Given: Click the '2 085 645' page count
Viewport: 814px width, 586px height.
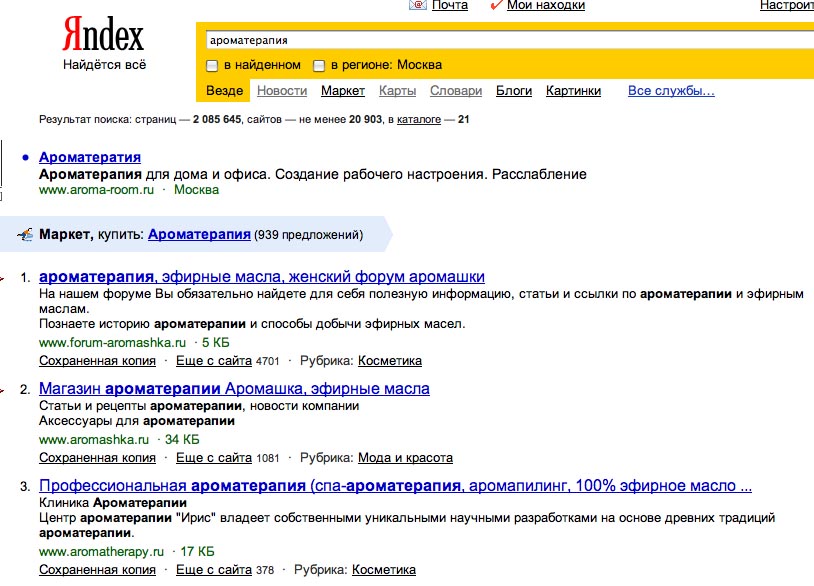Looking at the screenshot, I should pos(217,119).
